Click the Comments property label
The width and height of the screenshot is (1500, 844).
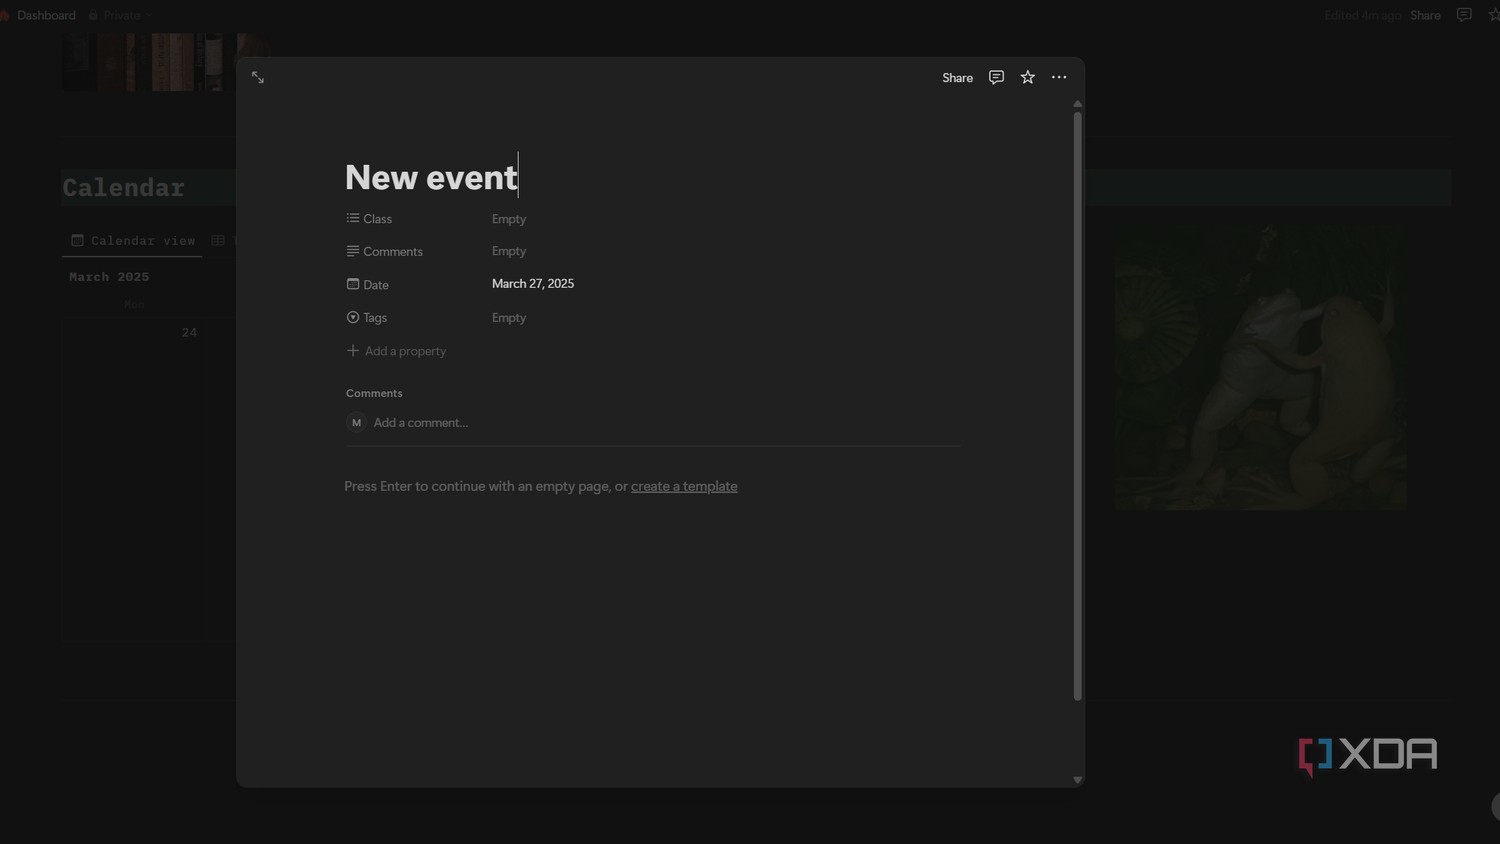384,251
